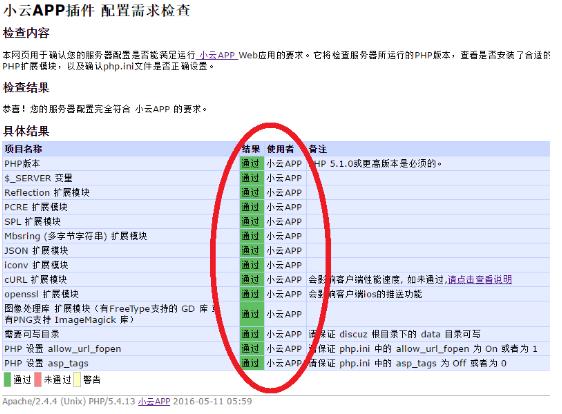562x414 pixels.
Task: Click the PHP 5.1.0 requirement note
Action: coord(376,163)
